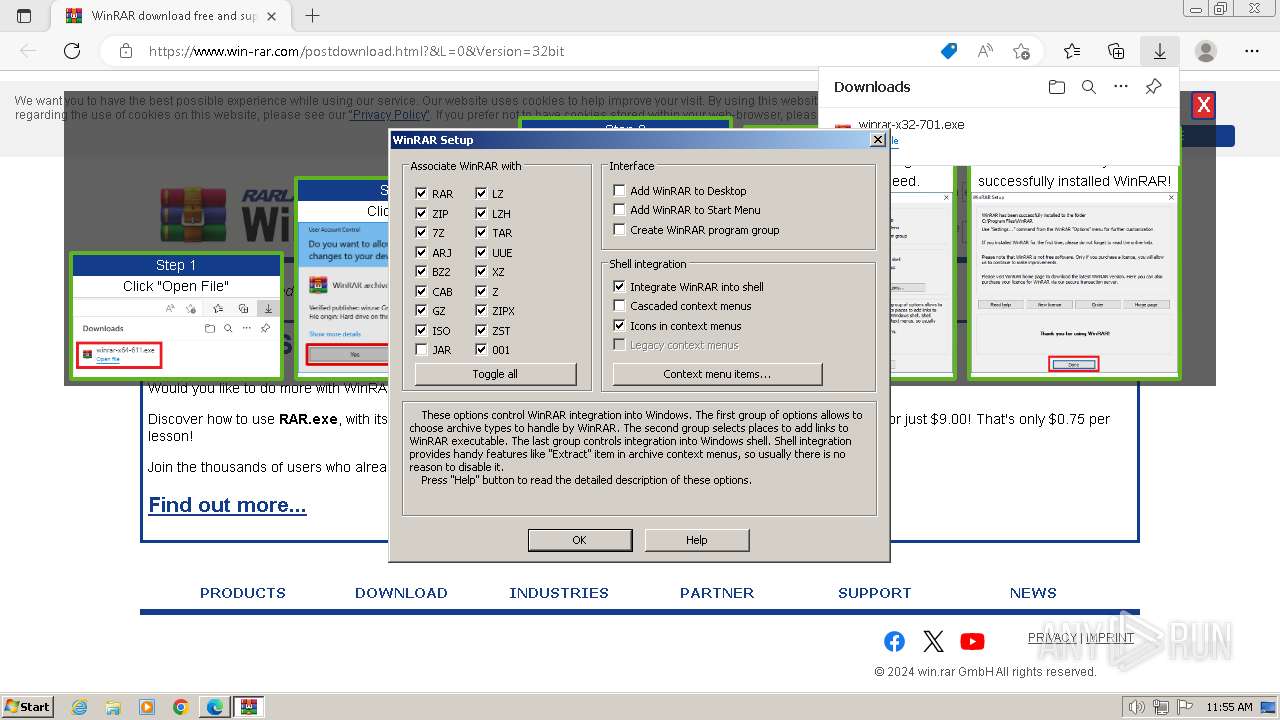1280x720 pixels.
Task: Open the Windows Start button
Action: [x=28, y=707]
